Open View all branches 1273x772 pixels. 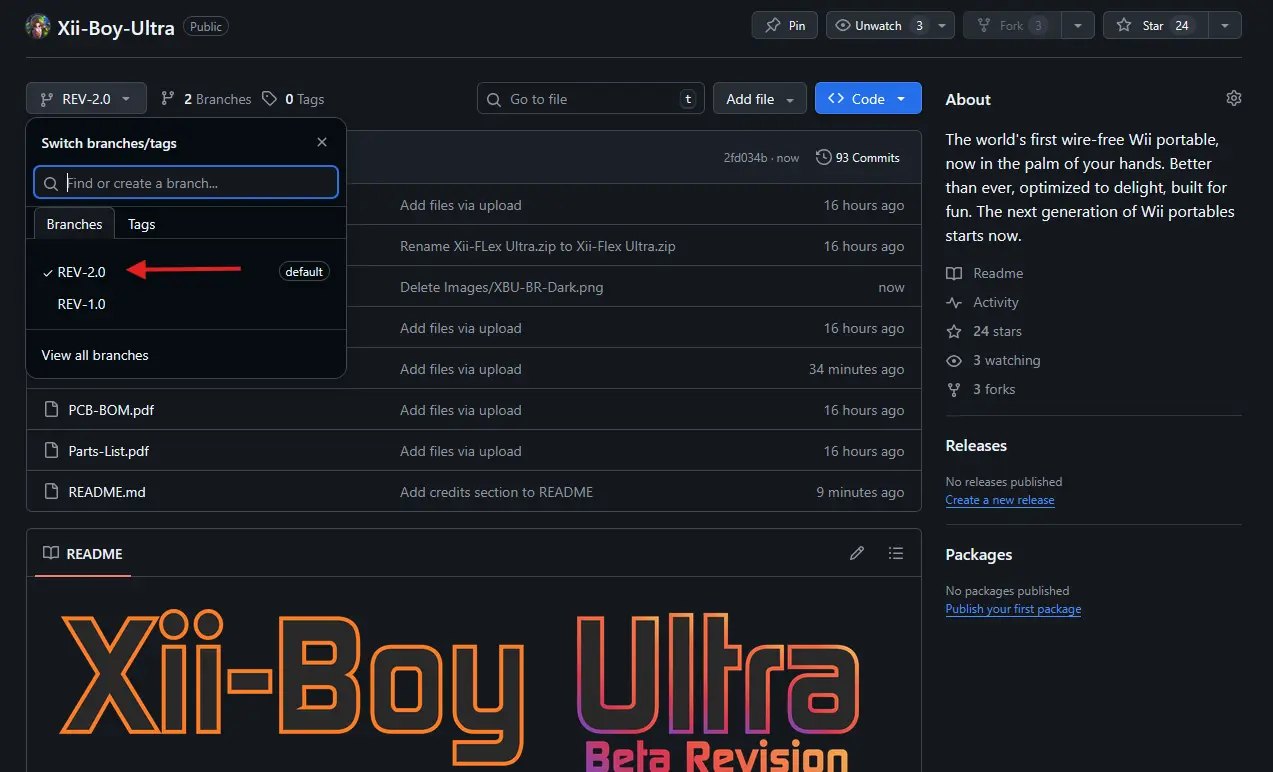tap(95, 355)
